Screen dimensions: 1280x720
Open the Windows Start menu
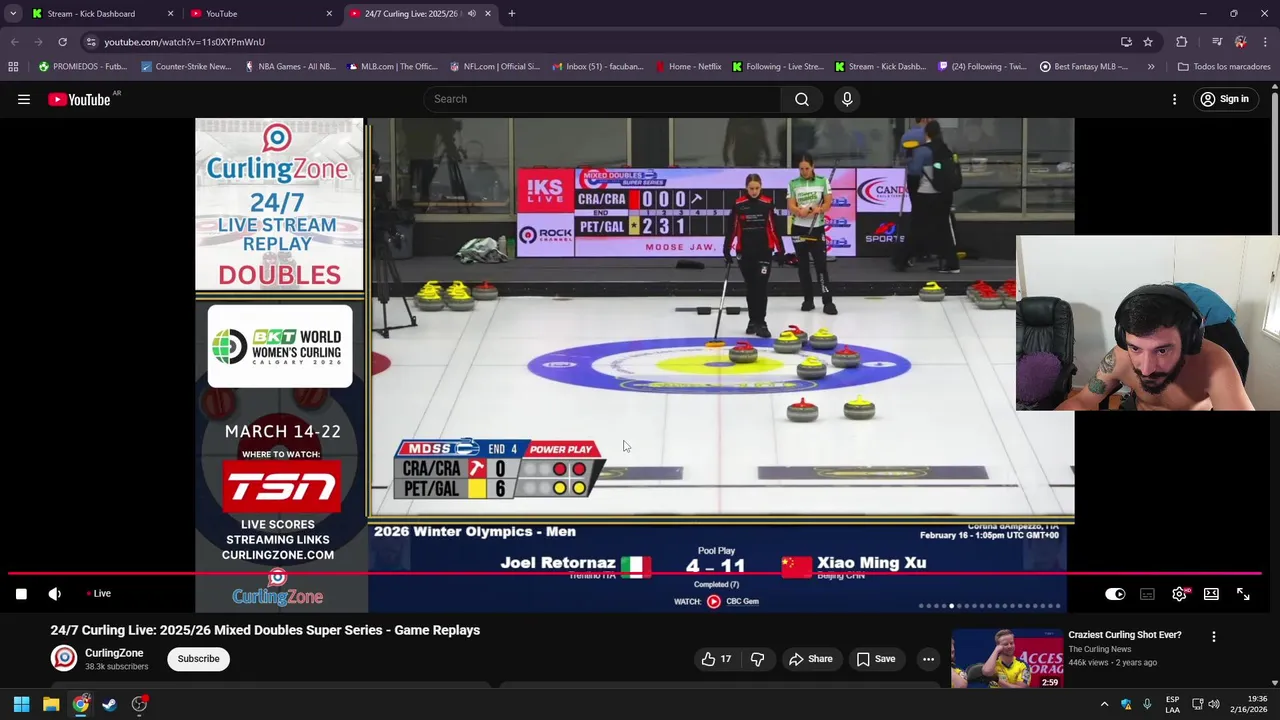click(x=21, y=704)
